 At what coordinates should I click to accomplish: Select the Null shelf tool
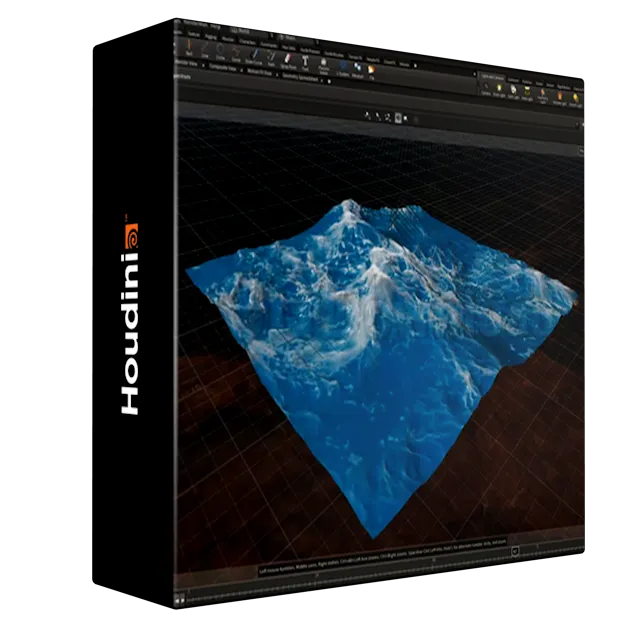pos(189,49)
